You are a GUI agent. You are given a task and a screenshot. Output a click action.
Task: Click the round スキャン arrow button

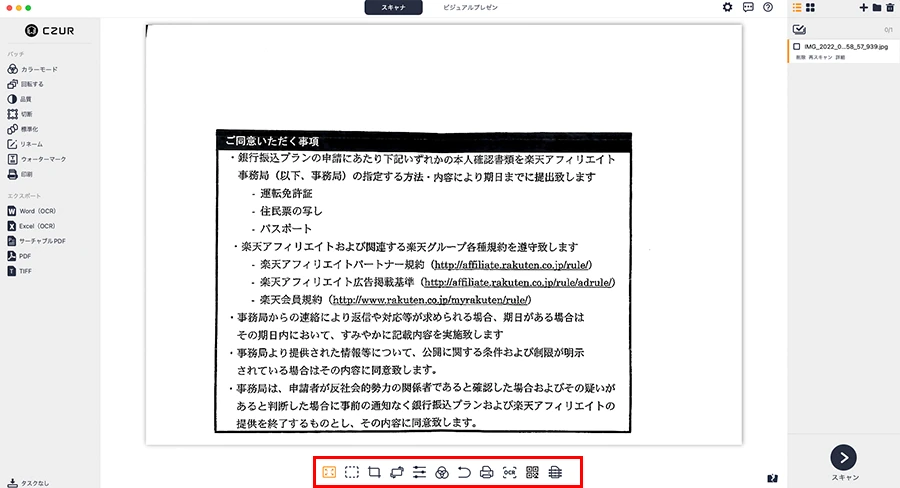click(x=844, y=458)
